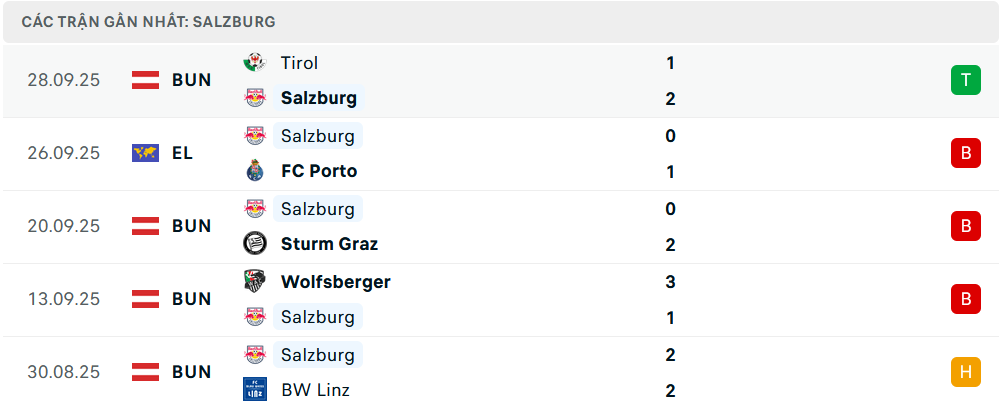Click the Tirol club crest icon
This screenshot has width=1001, height=407.
click(x=255, y=63)
